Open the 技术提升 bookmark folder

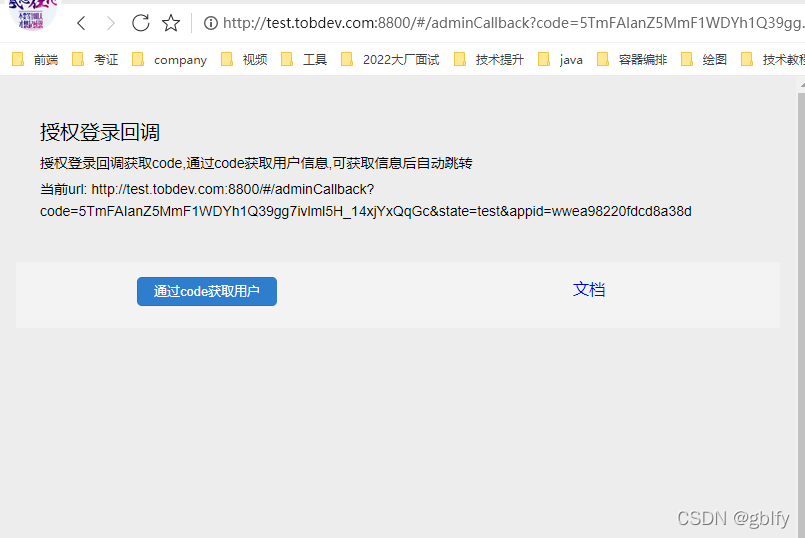[489, 60]
